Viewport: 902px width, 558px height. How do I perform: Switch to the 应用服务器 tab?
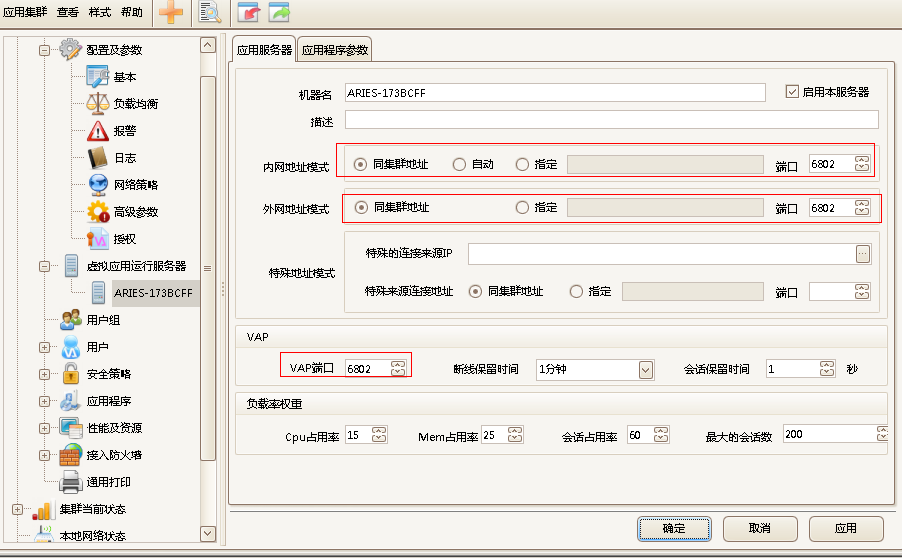[264, 49]
